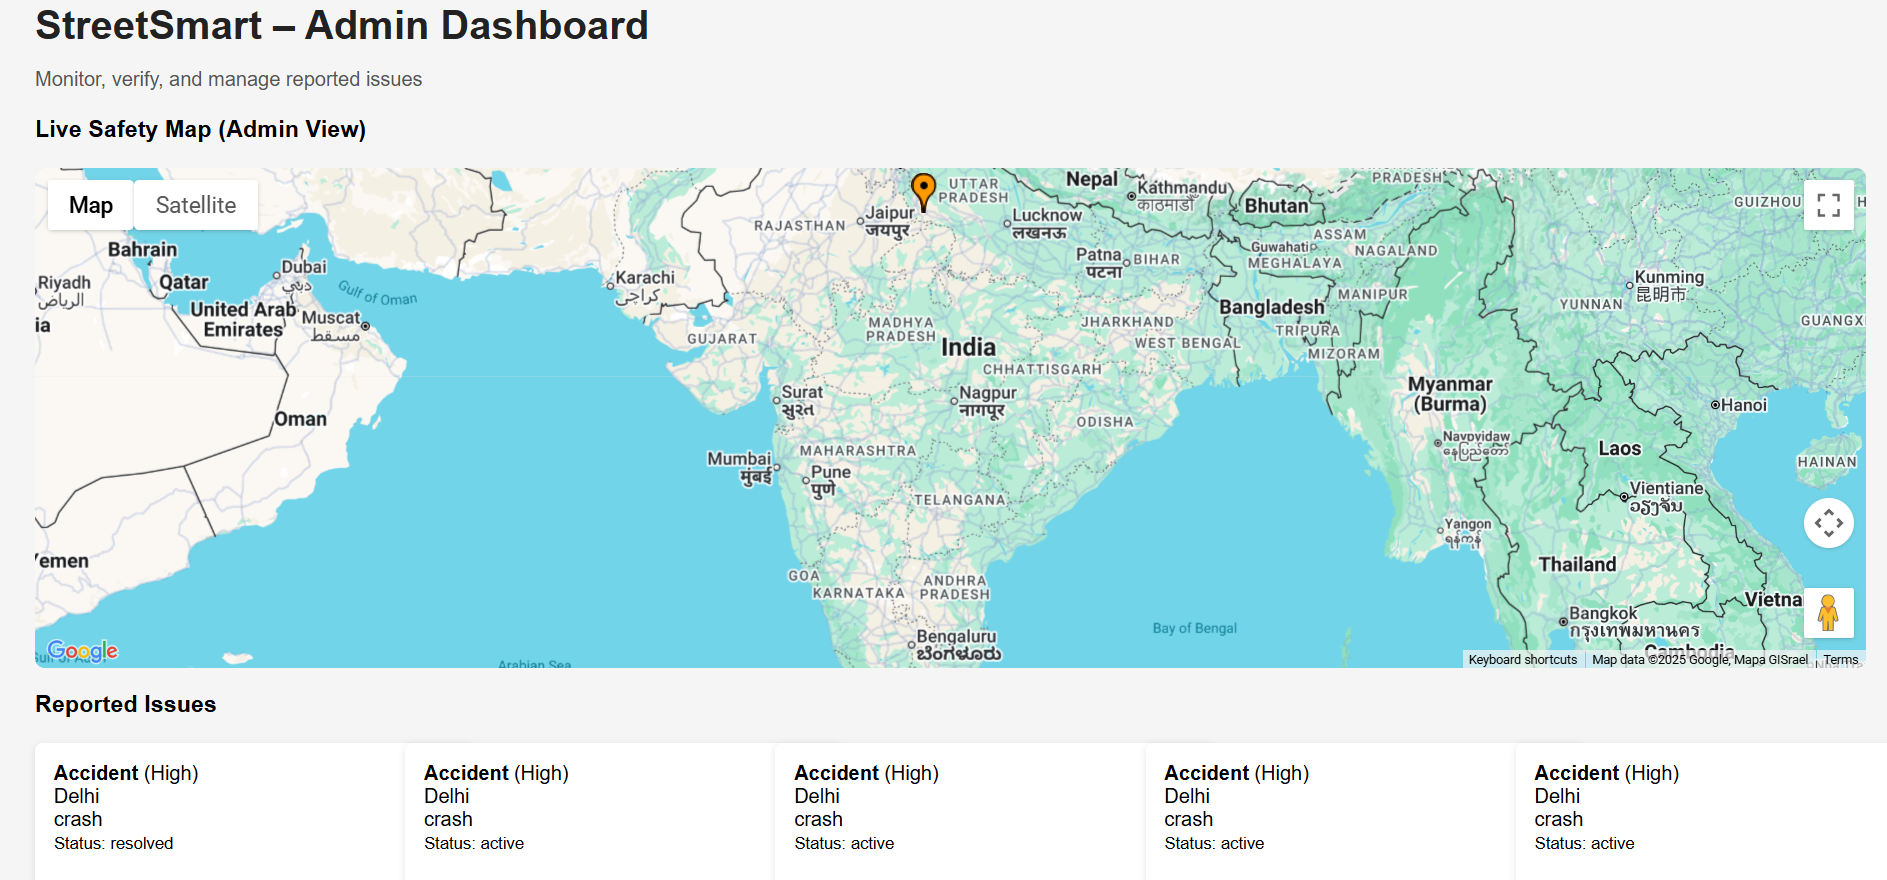1887x880 pixels.
Task: Click the Gujarat state label
Action: [x=722, y=339]
